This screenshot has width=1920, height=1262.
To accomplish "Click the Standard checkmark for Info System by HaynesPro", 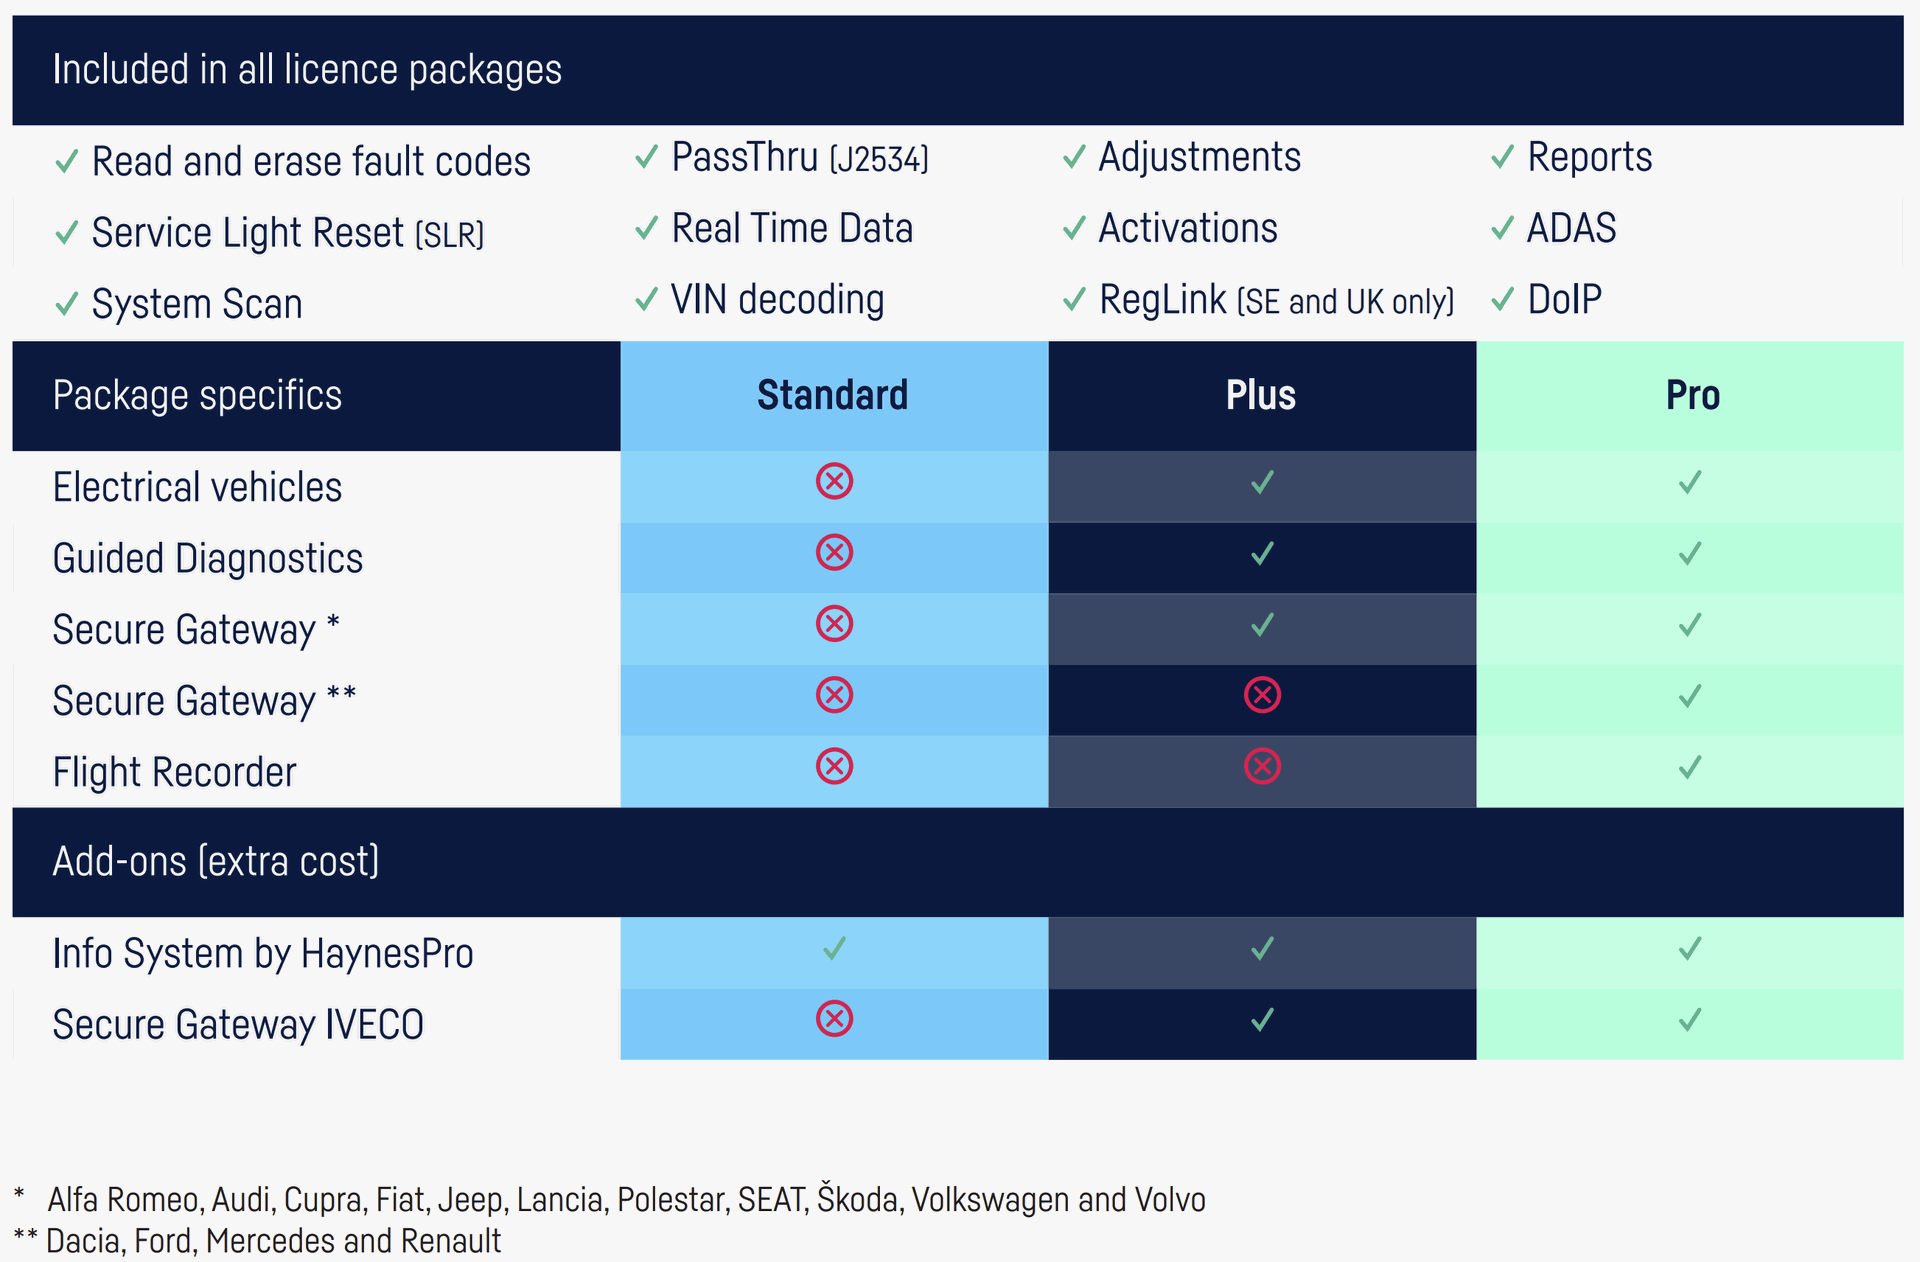I will 834,947.
